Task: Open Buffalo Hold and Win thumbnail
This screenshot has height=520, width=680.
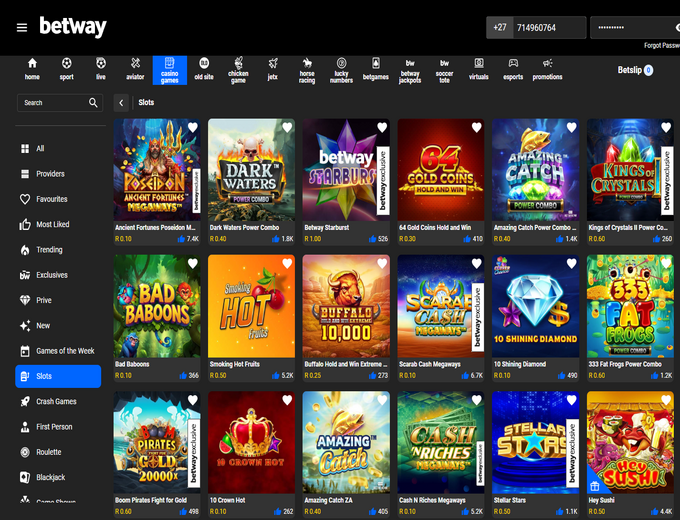Action: pos(346,306)
